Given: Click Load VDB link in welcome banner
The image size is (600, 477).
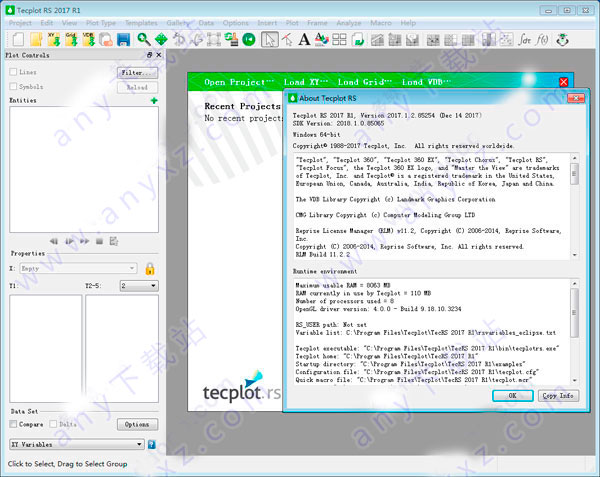Looking at the screenshot, I should pyautogui.click(x=426, y=82).
